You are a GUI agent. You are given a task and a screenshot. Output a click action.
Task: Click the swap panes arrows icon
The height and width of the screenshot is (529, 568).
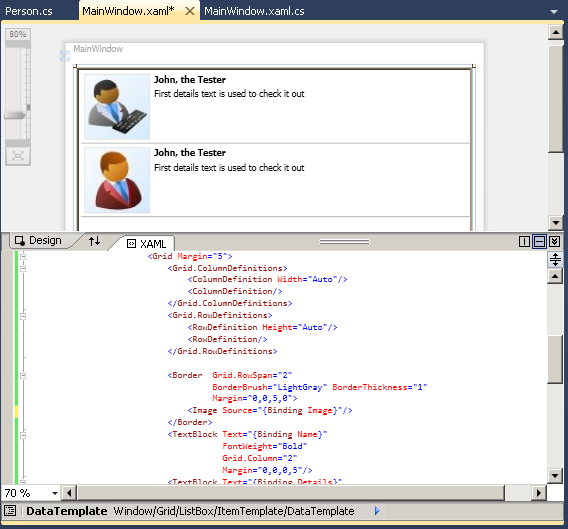95,241
